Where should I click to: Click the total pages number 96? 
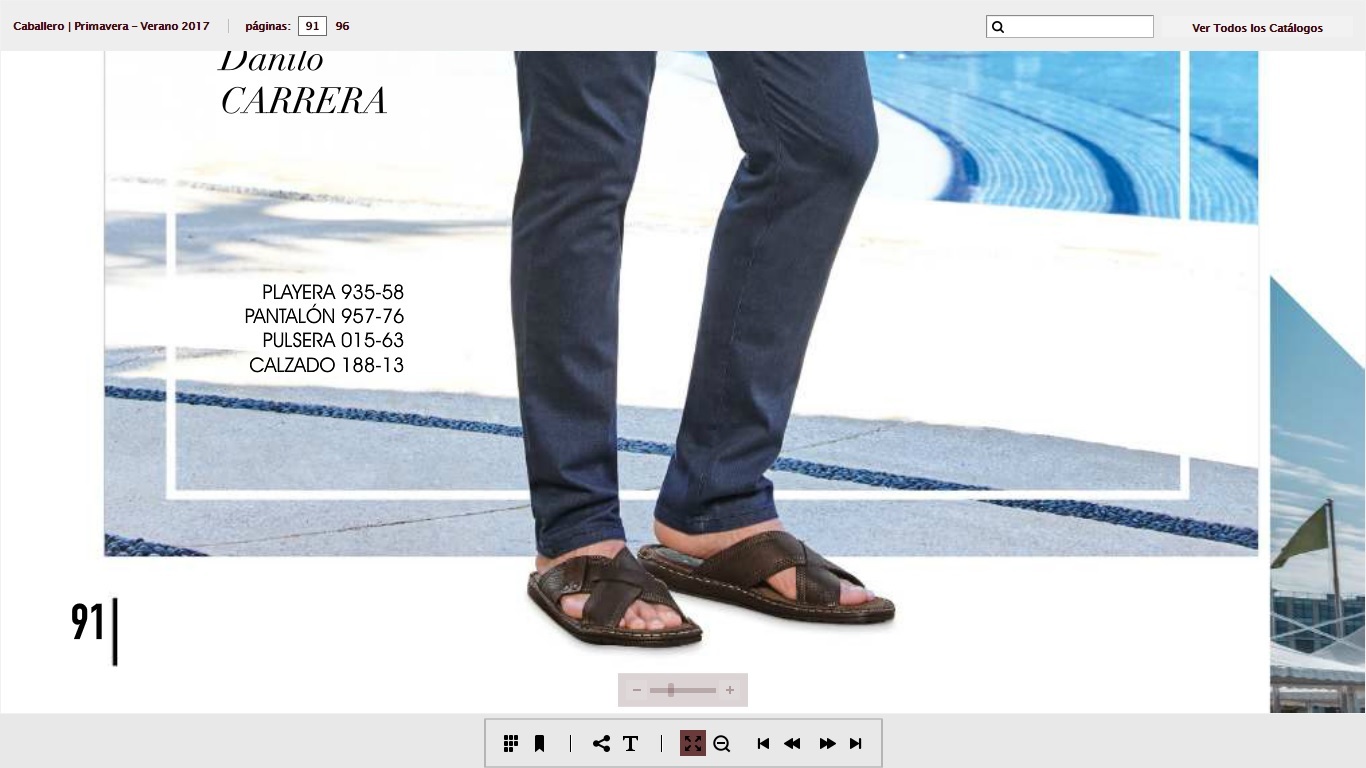(342, 26)
